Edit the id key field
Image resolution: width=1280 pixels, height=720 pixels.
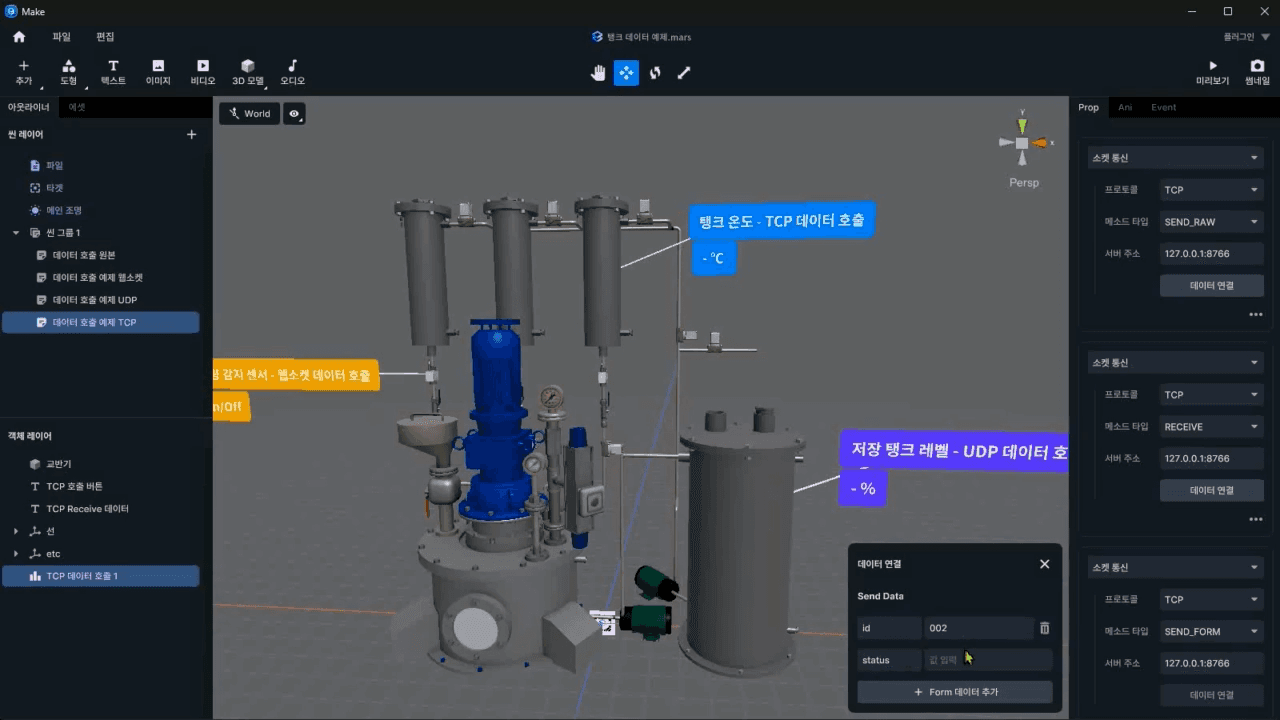(x=889, y=628)
